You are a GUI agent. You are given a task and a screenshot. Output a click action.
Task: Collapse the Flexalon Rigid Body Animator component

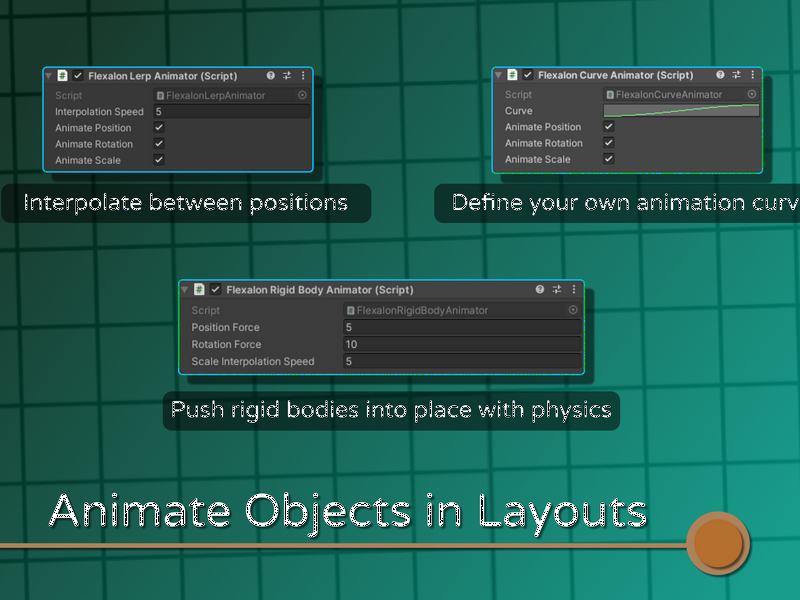(x=184, y=290)
